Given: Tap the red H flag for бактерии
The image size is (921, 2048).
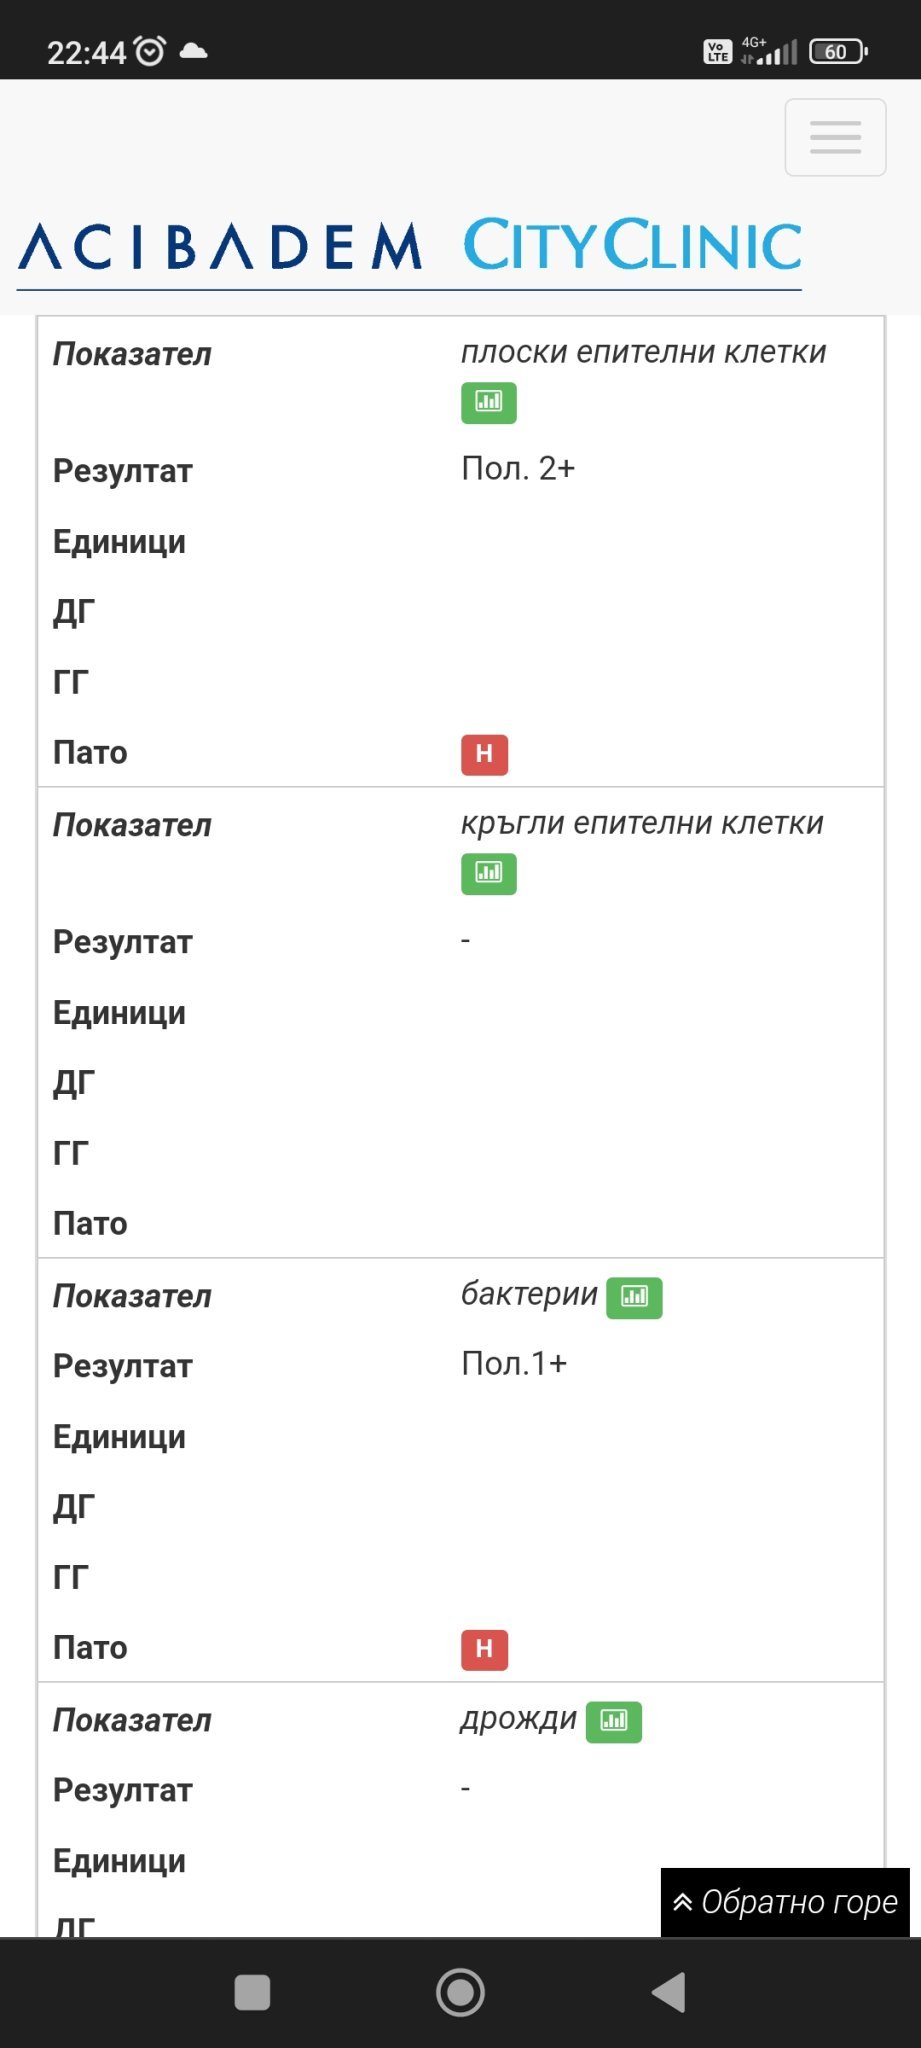Looking at the screenshot, I should (484, 1650).
